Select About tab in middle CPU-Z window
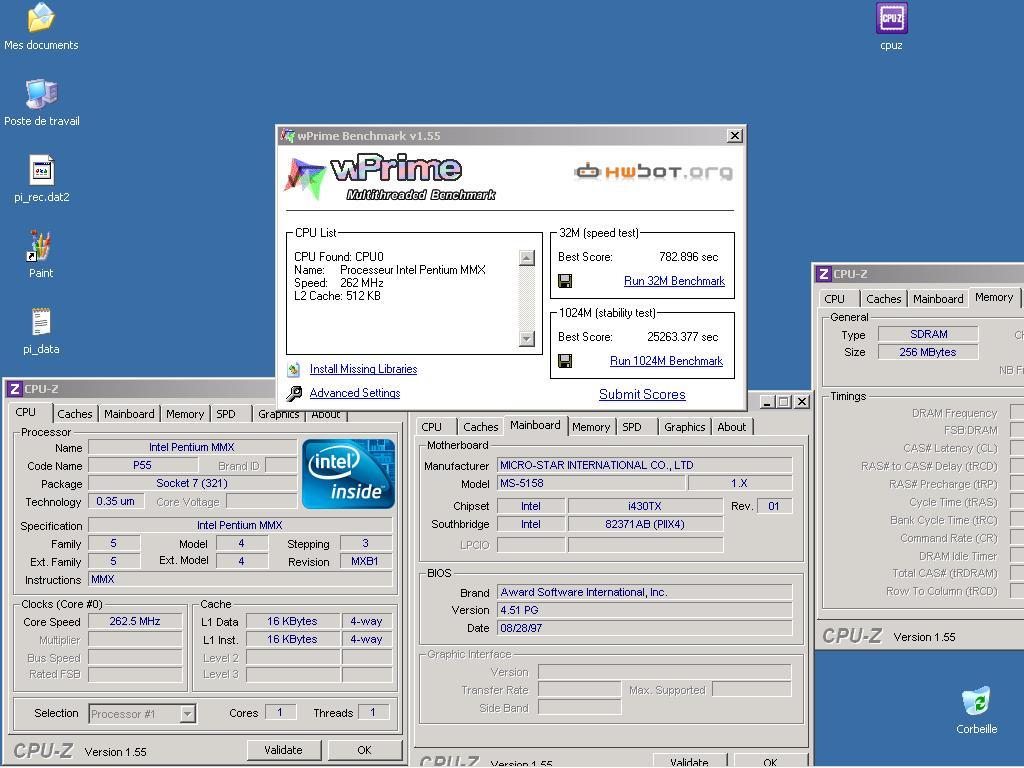Viewport: 1024px width, 768px height. point(731,426)
